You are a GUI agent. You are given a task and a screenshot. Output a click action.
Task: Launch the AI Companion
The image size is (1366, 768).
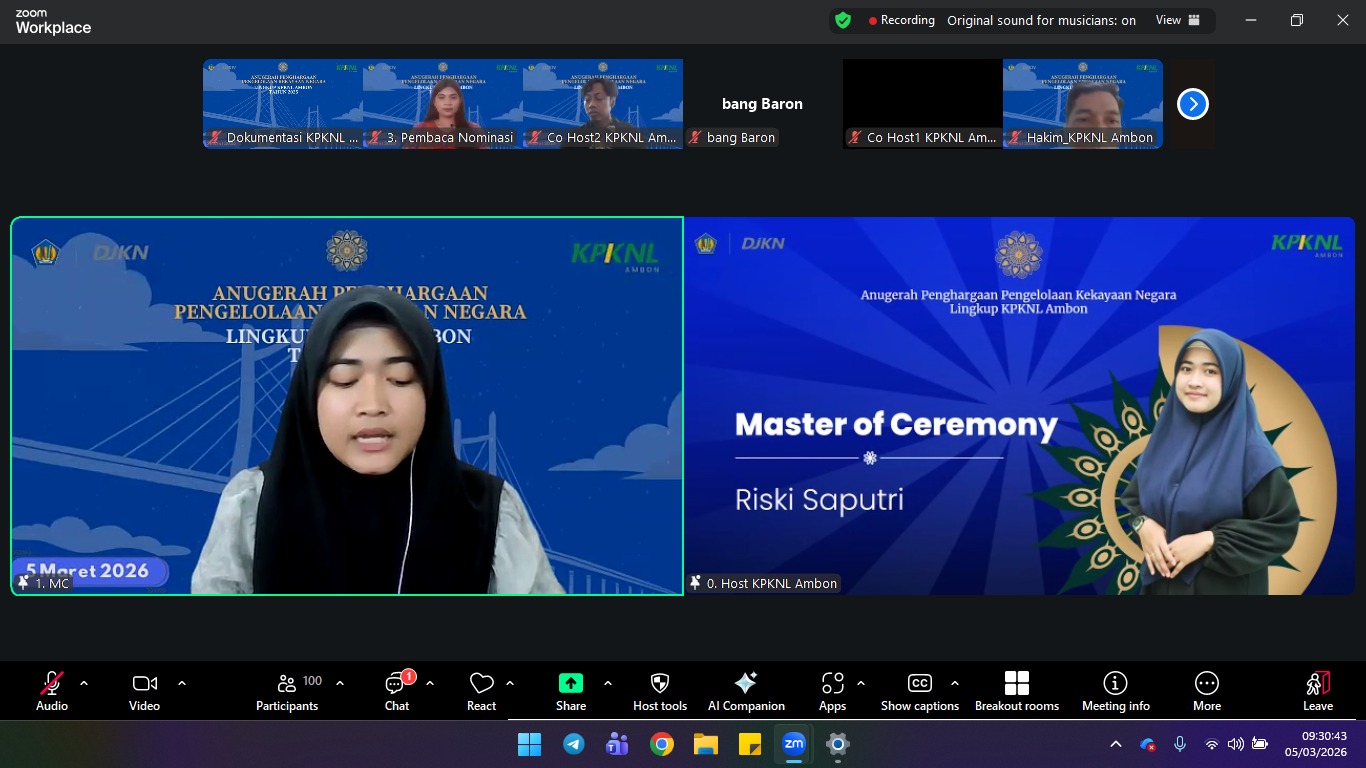click(x=746, y=691)
